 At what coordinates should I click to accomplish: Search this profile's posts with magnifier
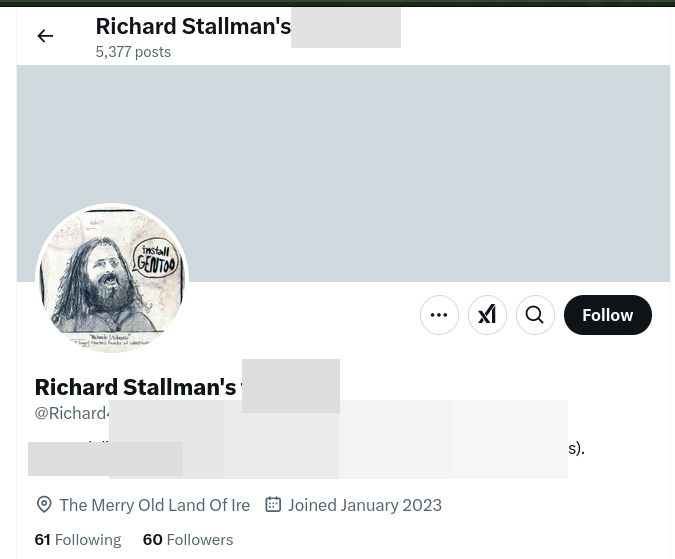[x=535, y=315]
